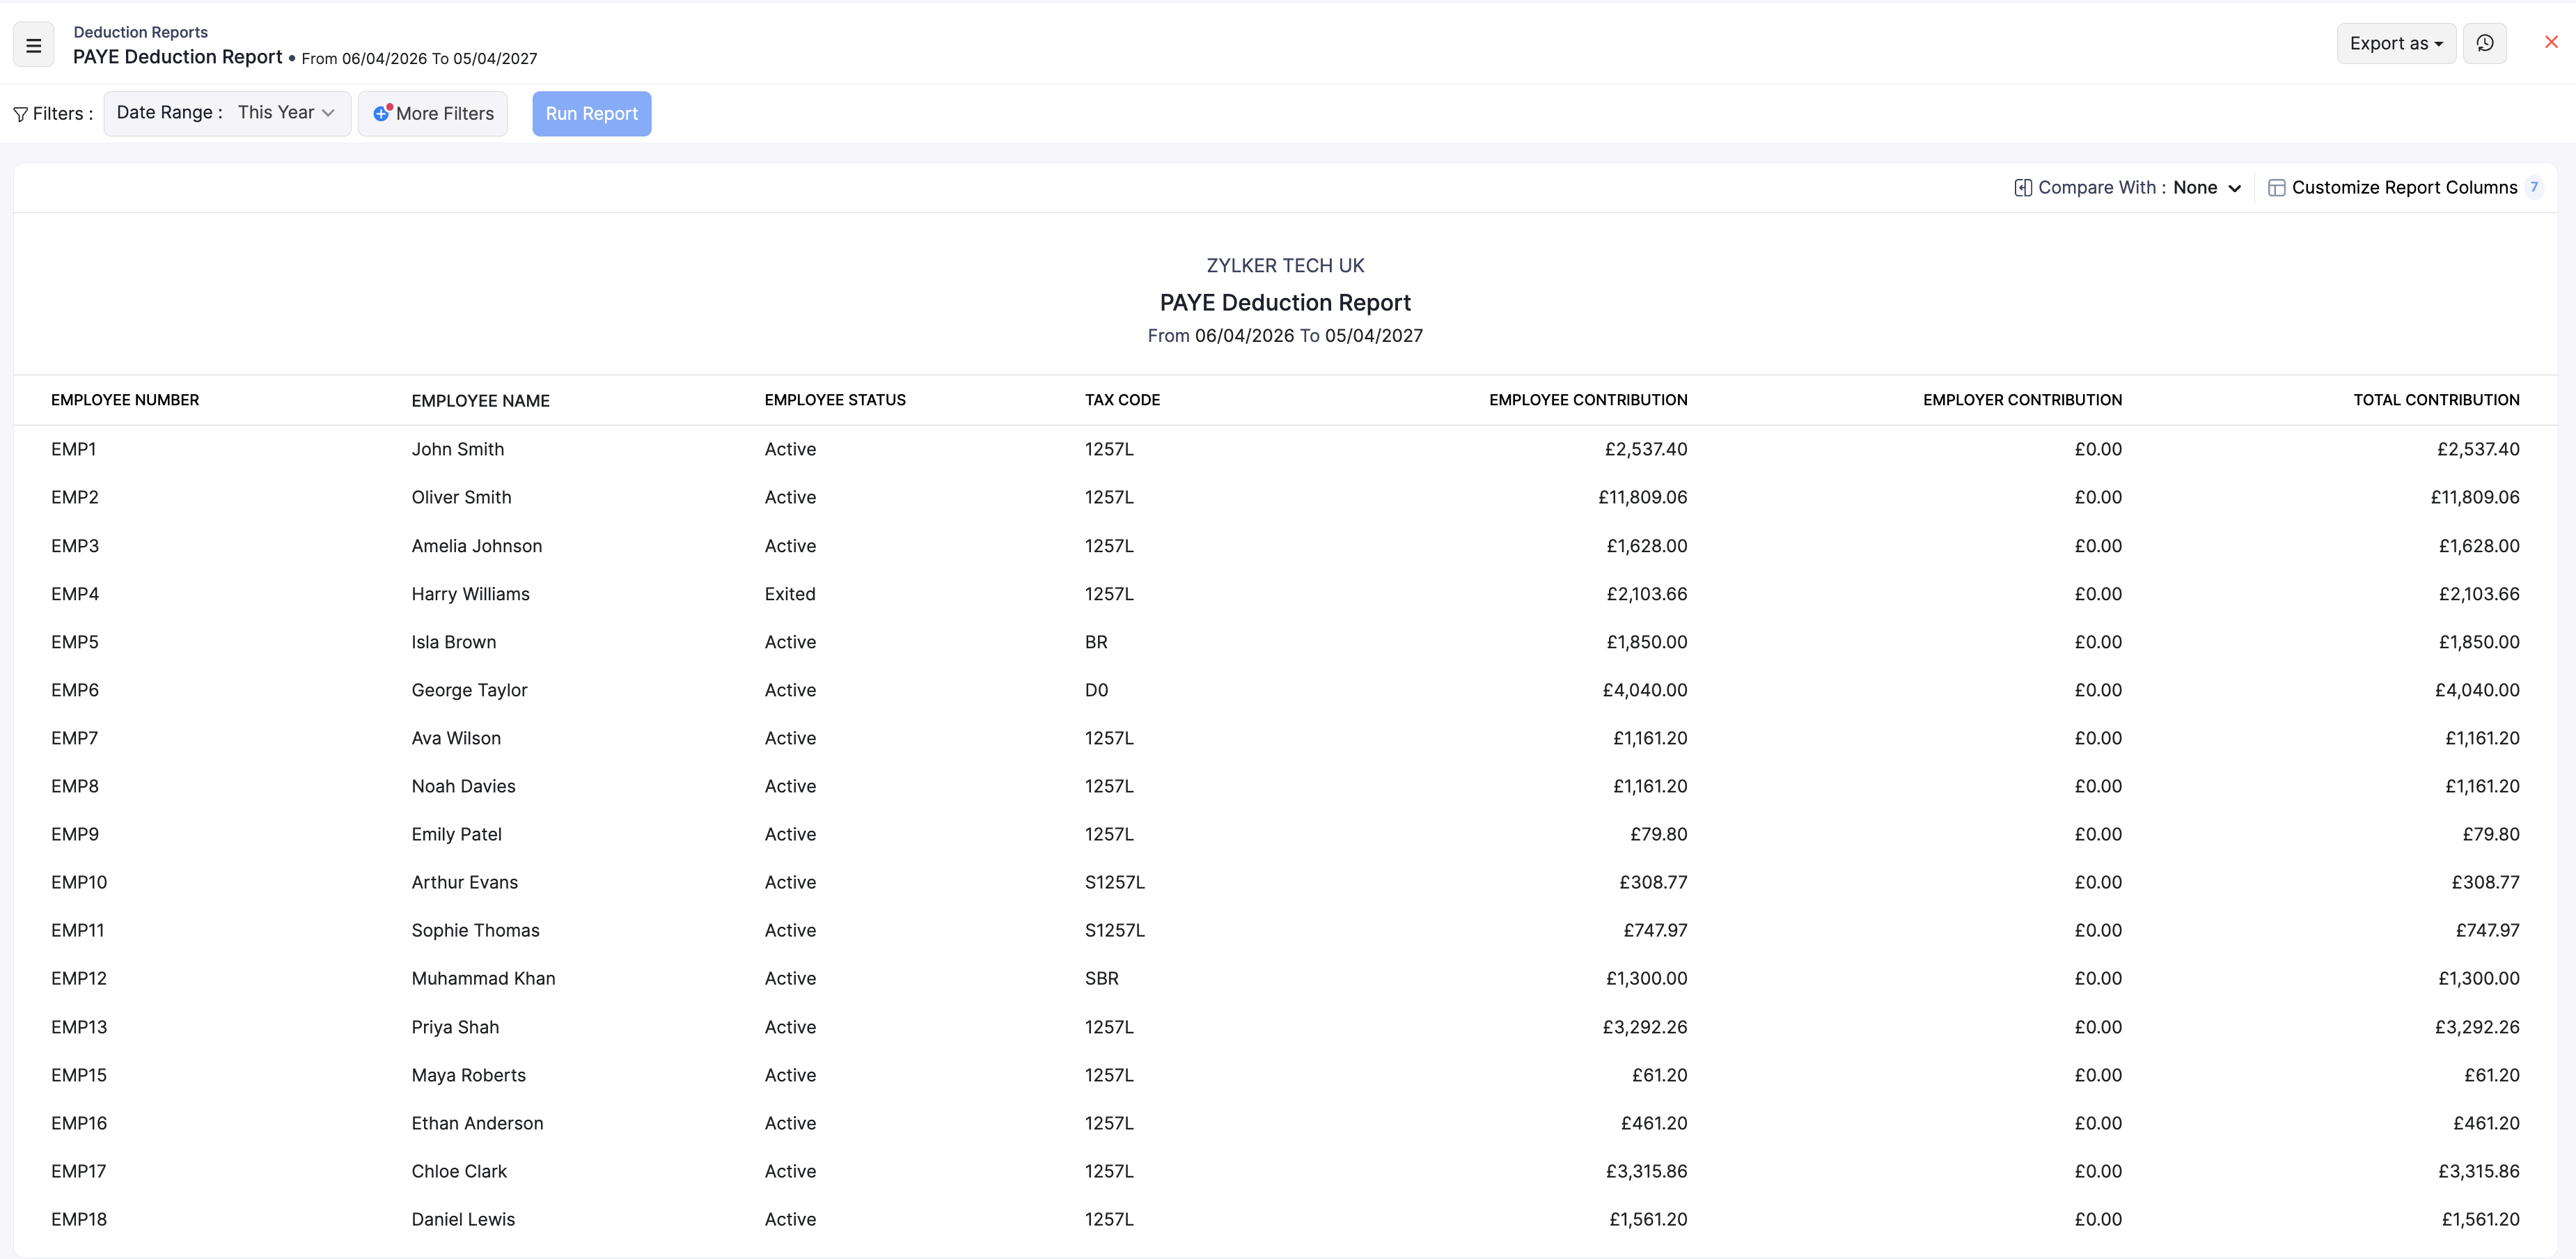The width and height of the screenshot is (2576, 1259).
Task: Click Tax Code column header
Action: 1122,400
